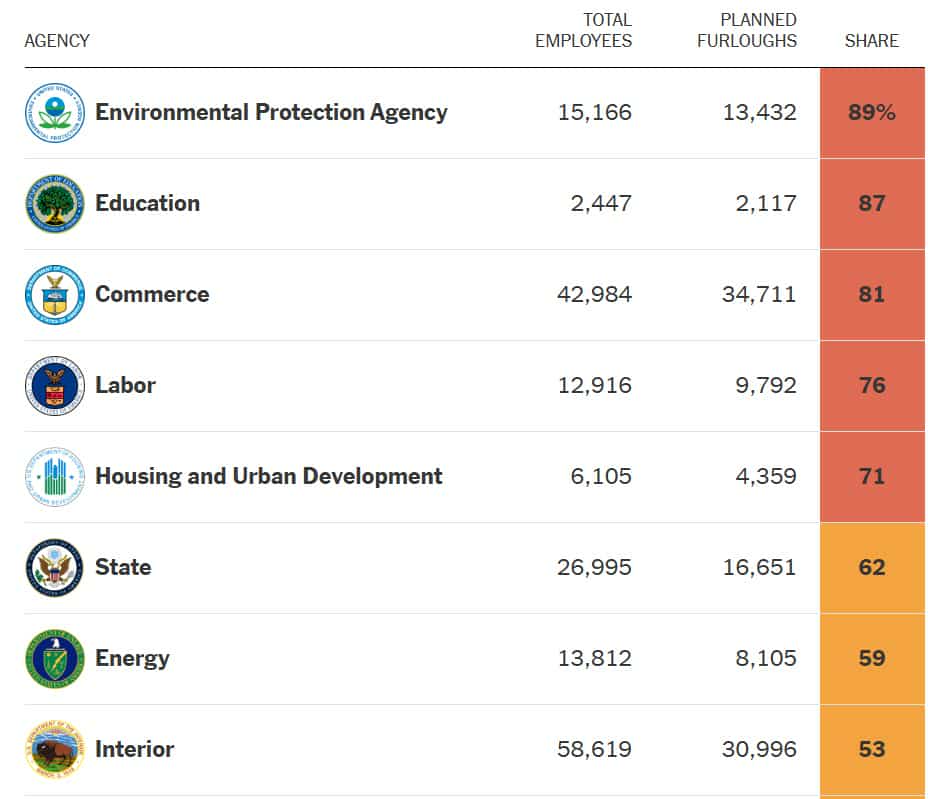The height and width of the screenshot is (799, 928).
Task: Click the Labor department seal icon
Action: click(55, 386)
